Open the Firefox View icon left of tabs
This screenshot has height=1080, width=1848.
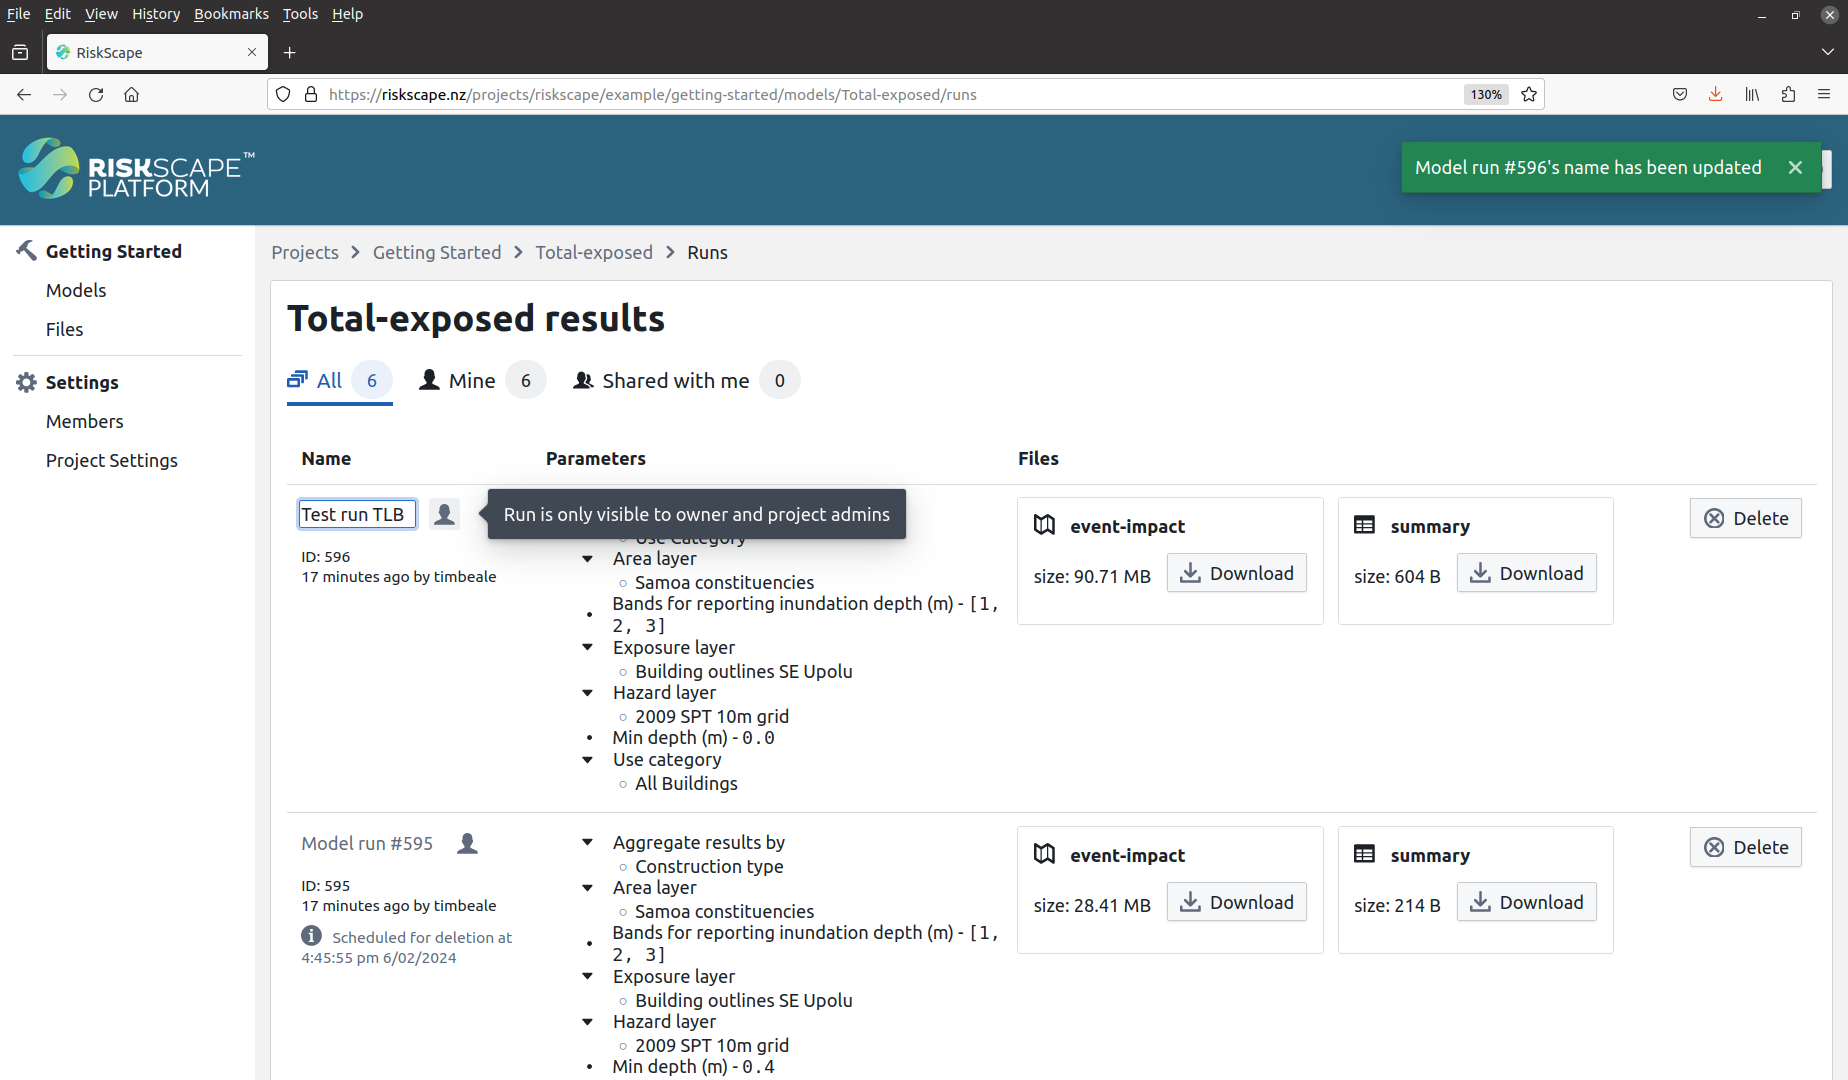pyautogui.click(x=20, y=52)
